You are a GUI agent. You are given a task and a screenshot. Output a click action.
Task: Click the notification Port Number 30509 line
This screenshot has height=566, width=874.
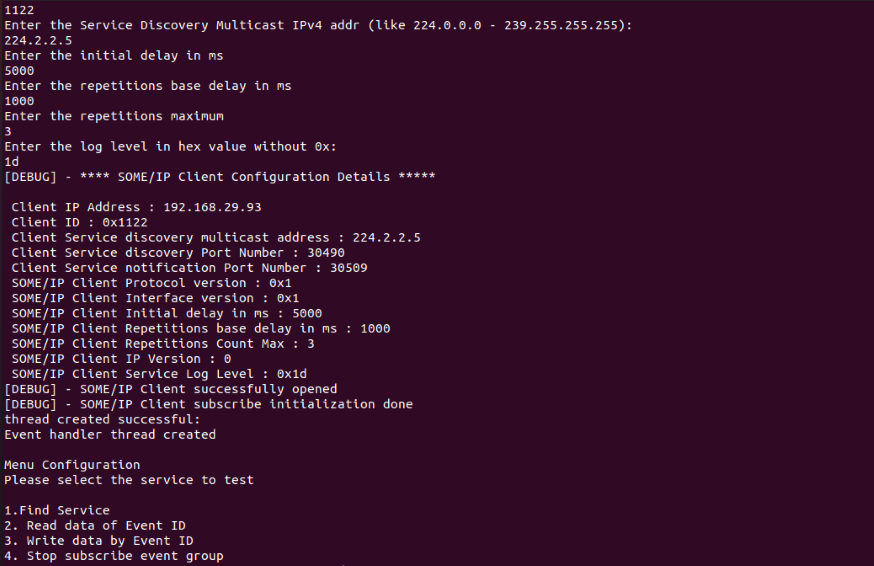pos(190,268)
